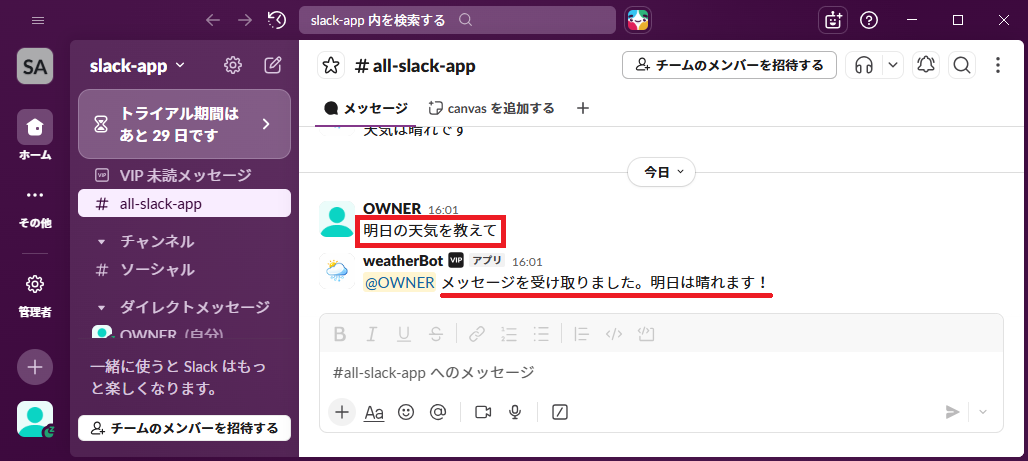Screen dimensions: 1028x461
Task: Open send options dropdown arrow
Action: (983, 412)
